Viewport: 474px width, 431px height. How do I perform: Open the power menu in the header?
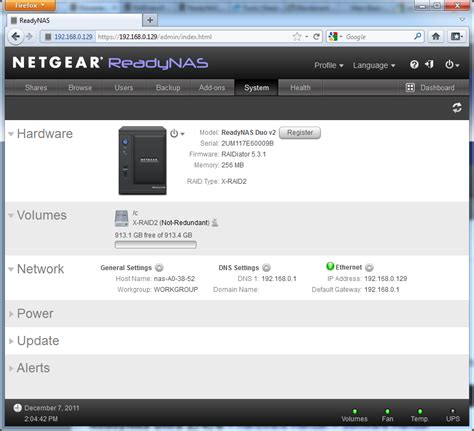pos(452,64)
